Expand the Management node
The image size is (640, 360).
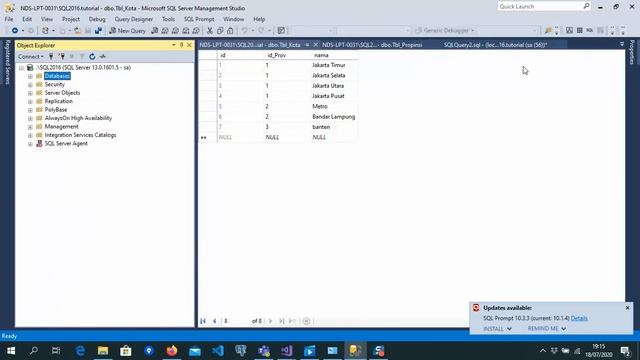[x=30, y=127]
